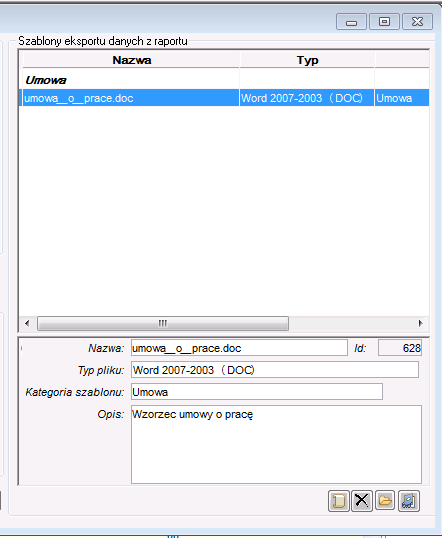
Task: Click inside the Opis text area
Action: click(x=276, y=444)
